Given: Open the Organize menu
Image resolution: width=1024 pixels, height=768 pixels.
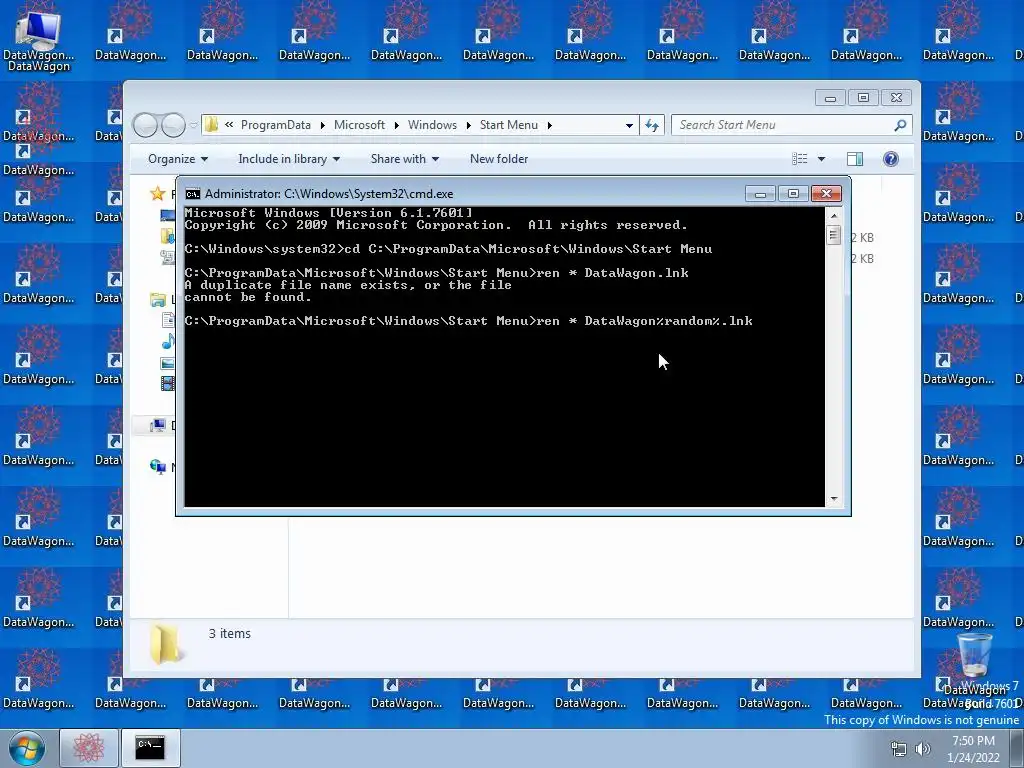Looking at the screenshot, I should (x=178, y=159).
